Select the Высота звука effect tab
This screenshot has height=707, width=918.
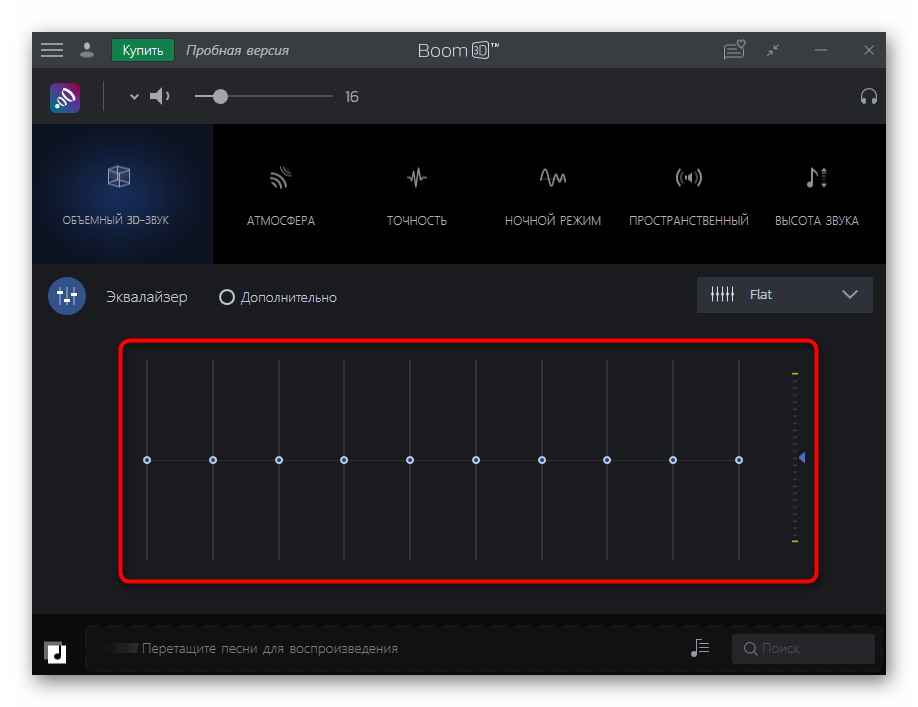(817, 194)
